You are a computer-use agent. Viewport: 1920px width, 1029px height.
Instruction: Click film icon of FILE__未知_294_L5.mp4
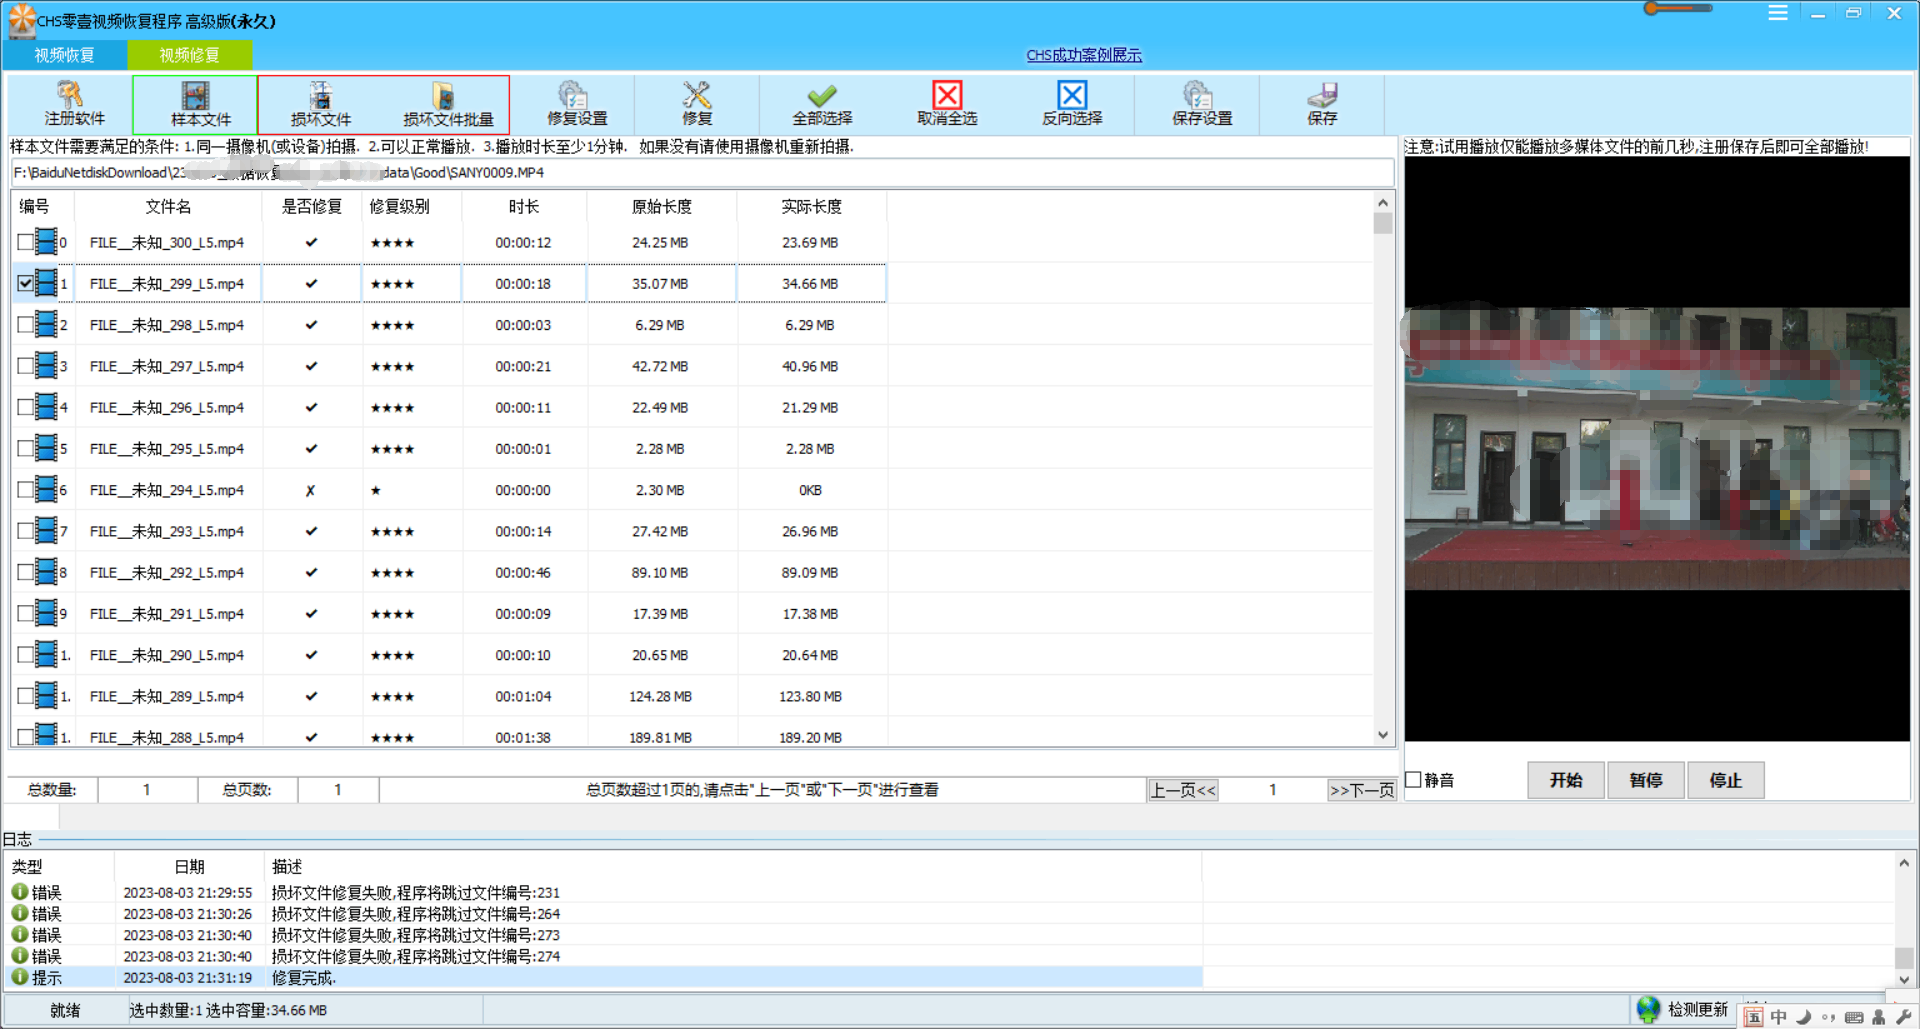click(x=45, y=490)
